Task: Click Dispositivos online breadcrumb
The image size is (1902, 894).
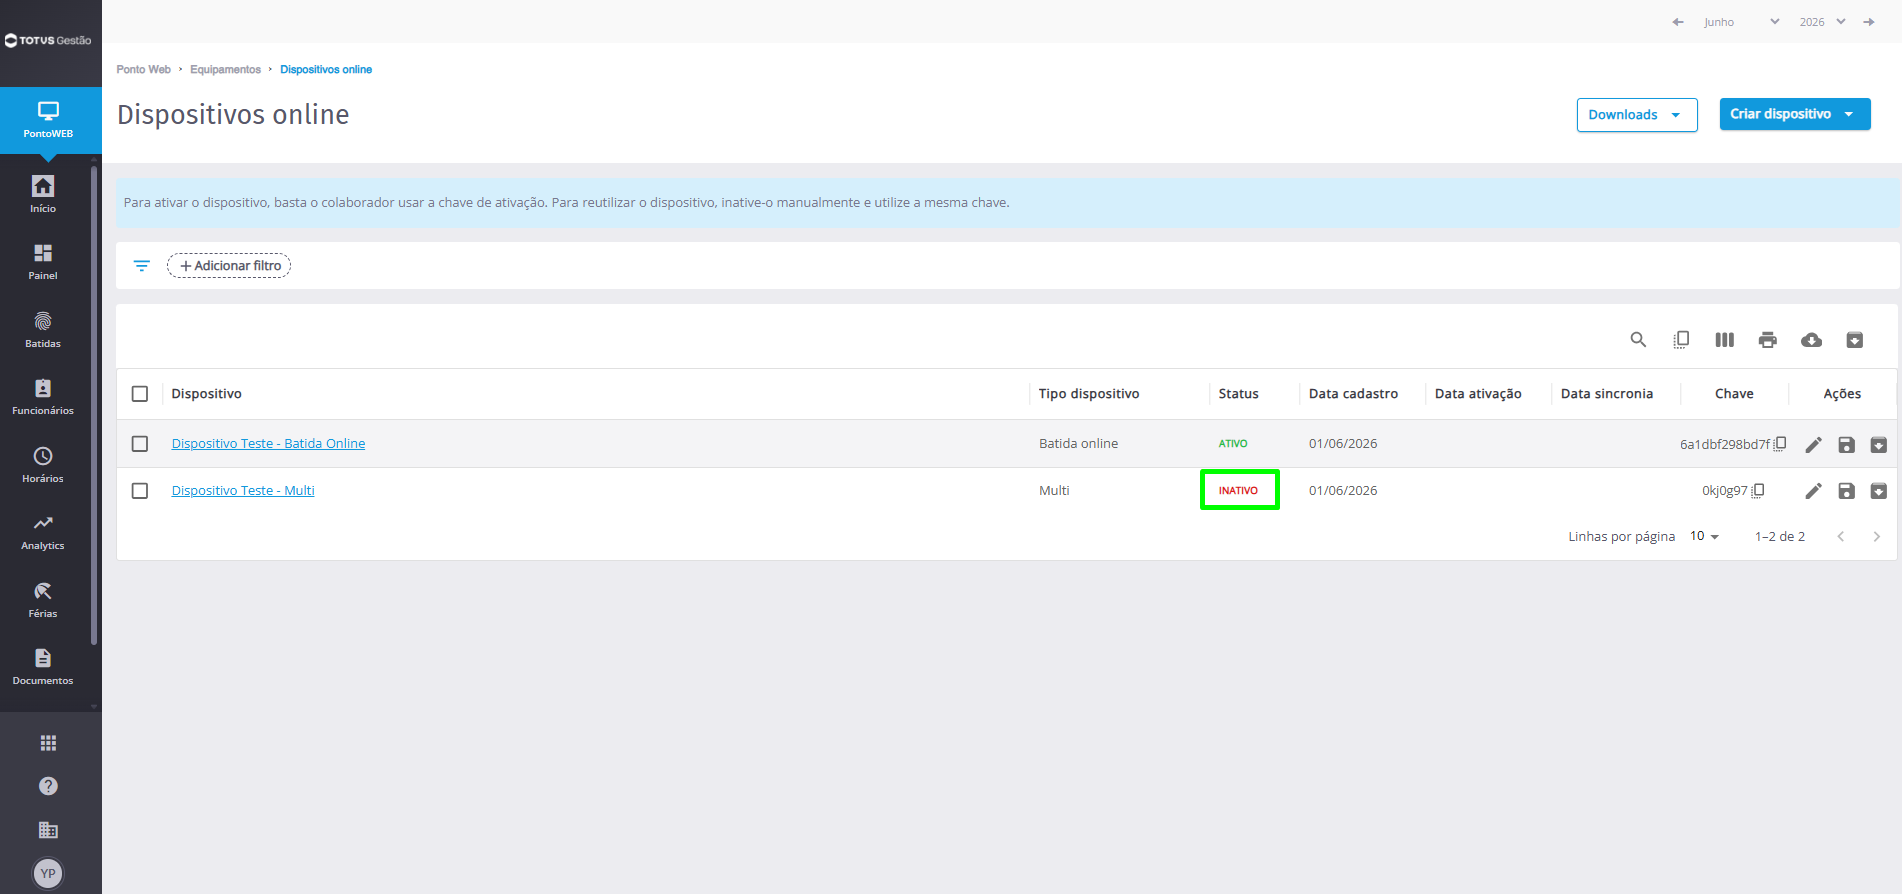Action: coord(326,70)
